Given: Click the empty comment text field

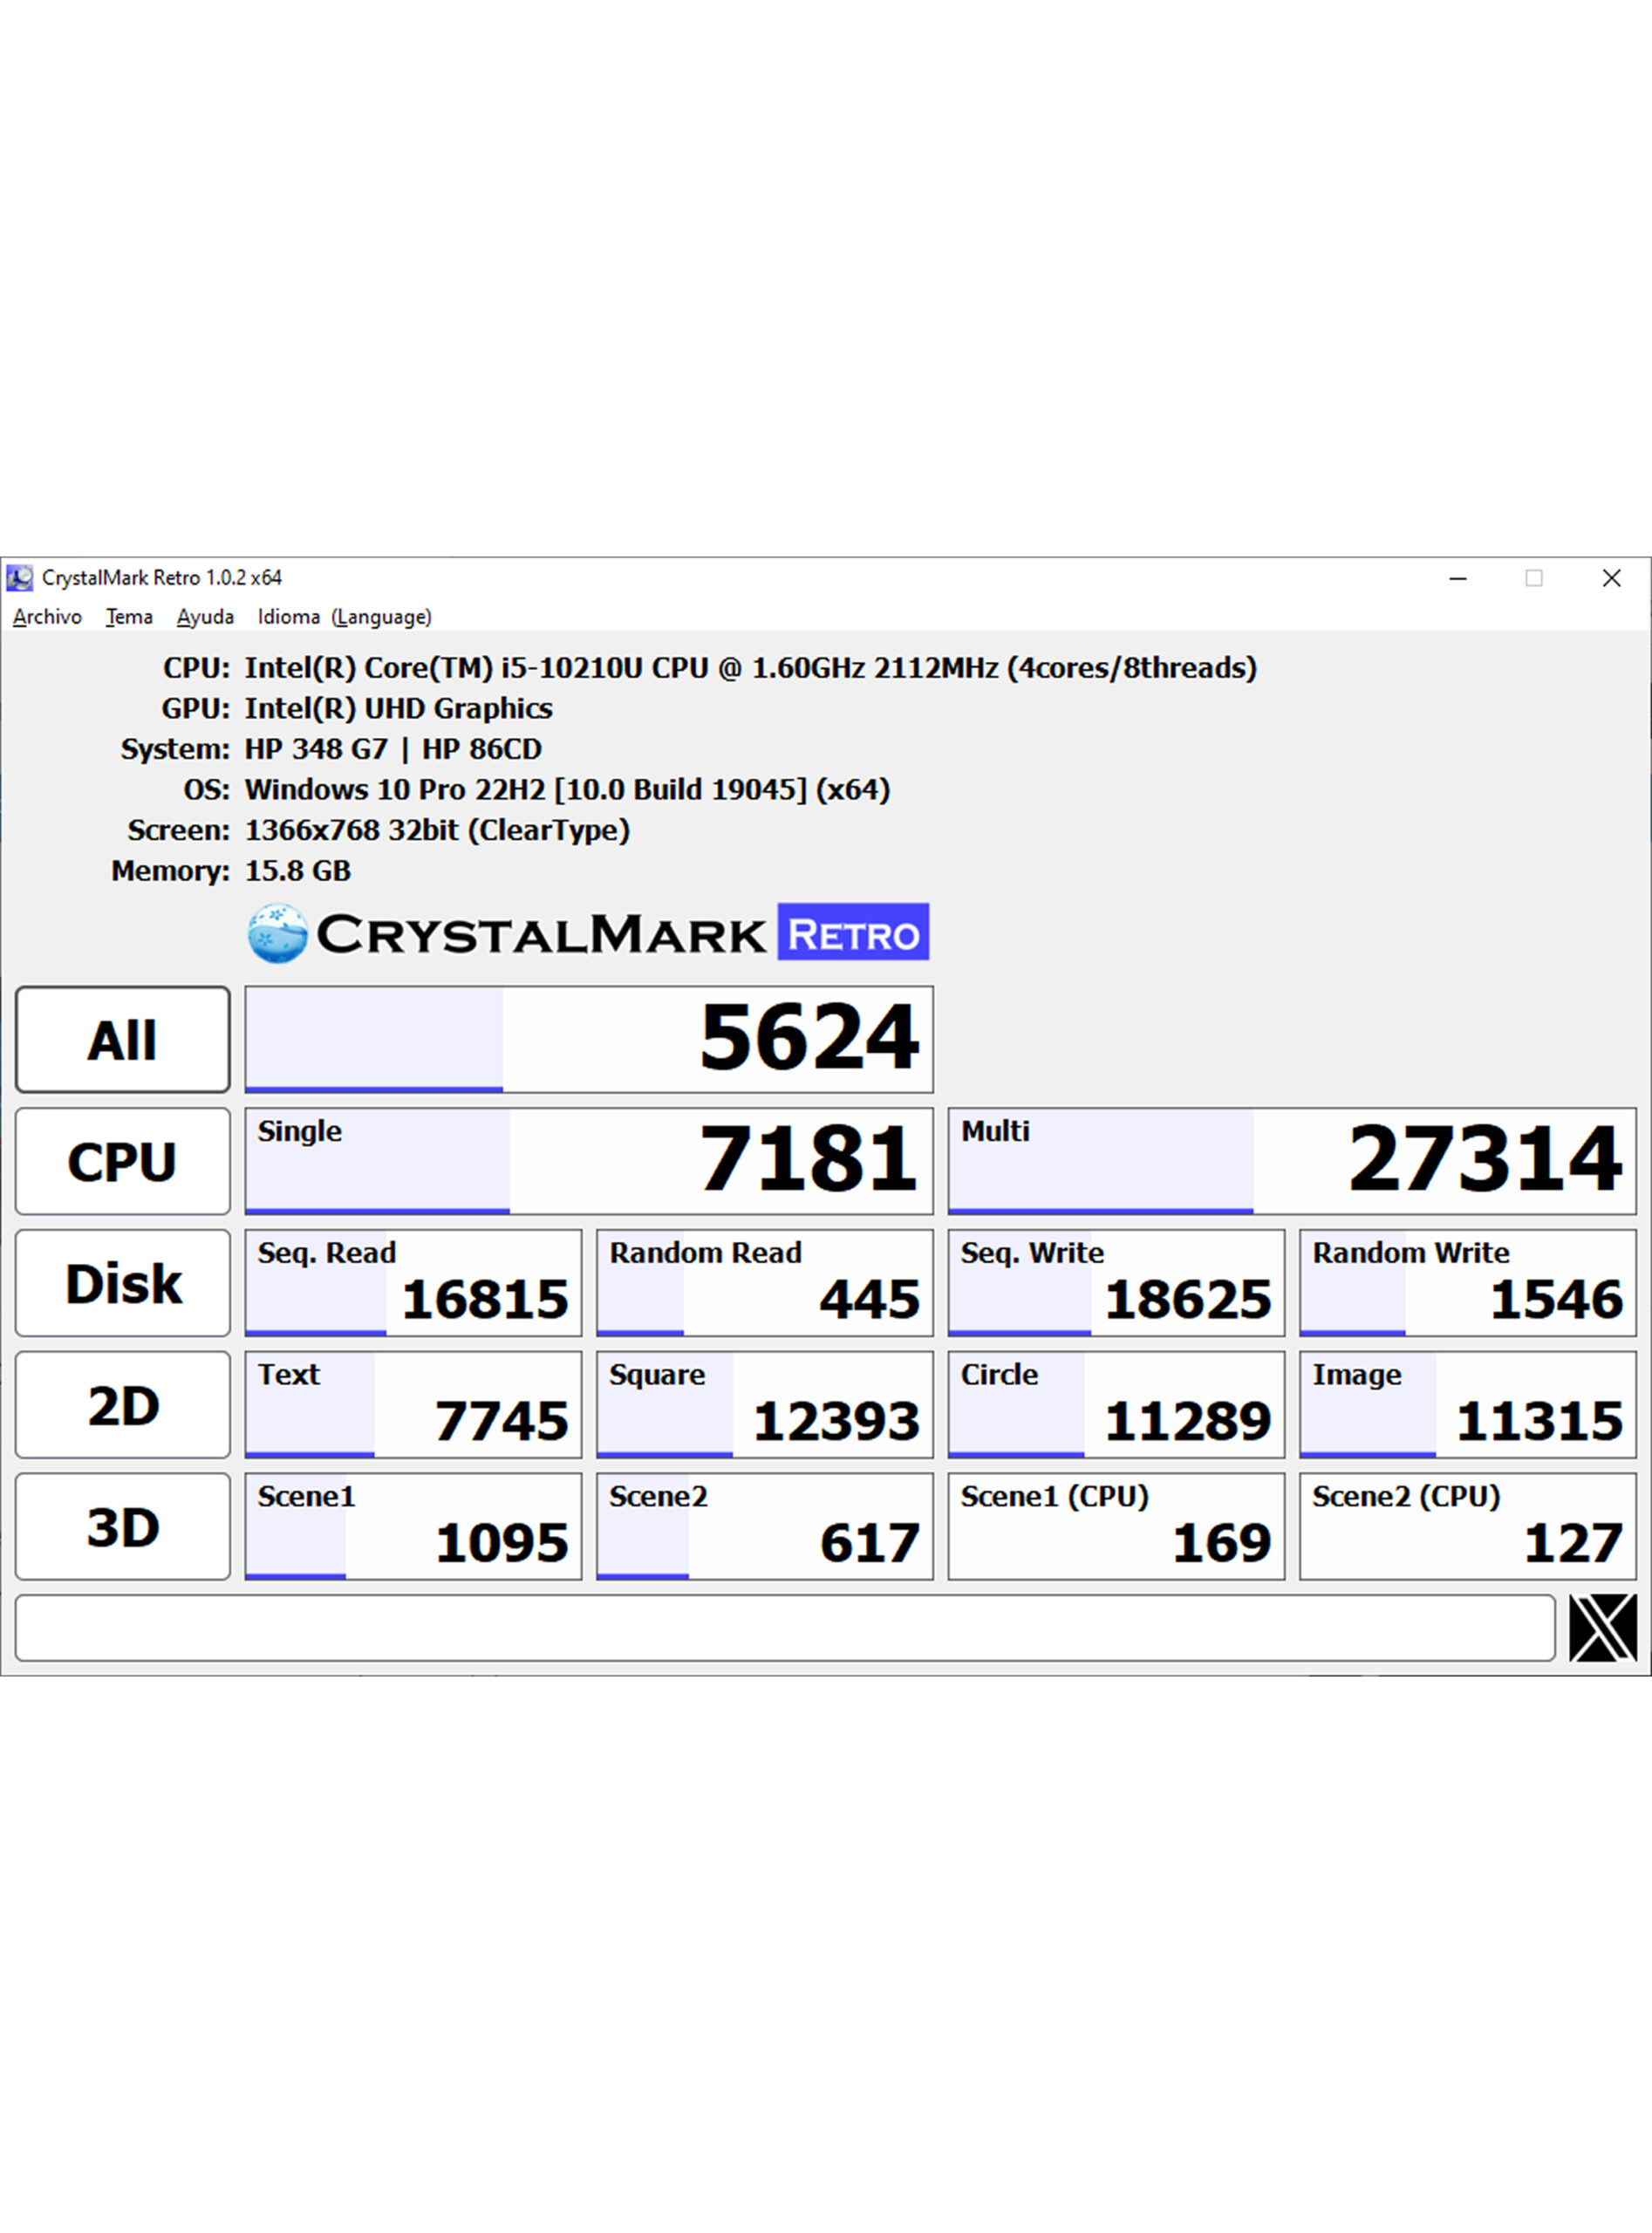Looking at the screenshot, I should click(785, 1628).
